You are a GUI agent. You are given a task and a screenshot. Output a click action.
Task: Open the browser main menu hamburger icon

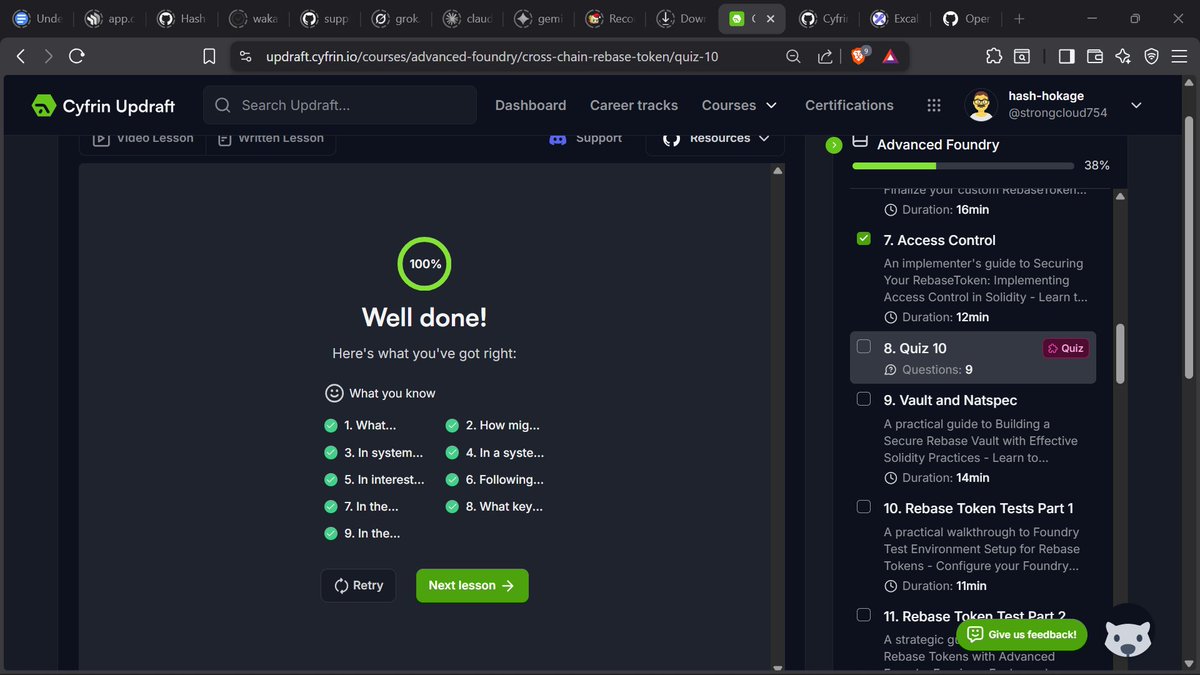(1179, 57)
